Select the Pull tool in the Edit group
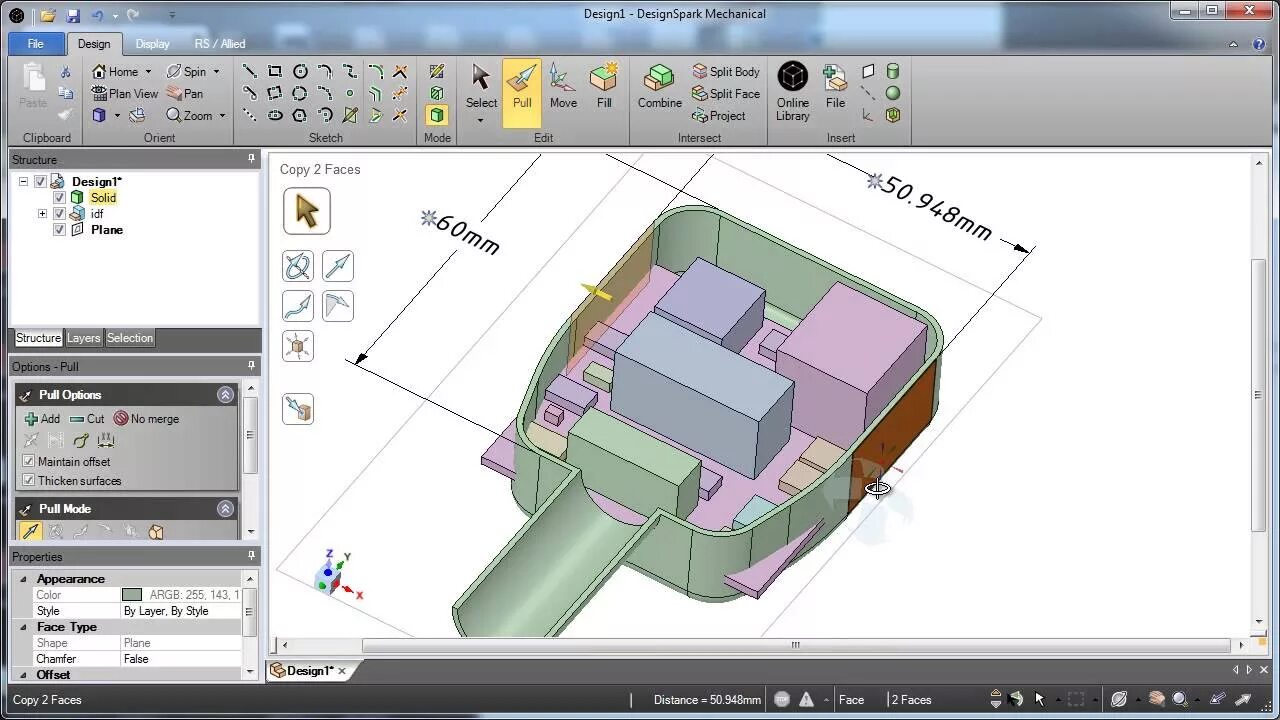This screenshot has height=720, width=1280. click(521, 88)
